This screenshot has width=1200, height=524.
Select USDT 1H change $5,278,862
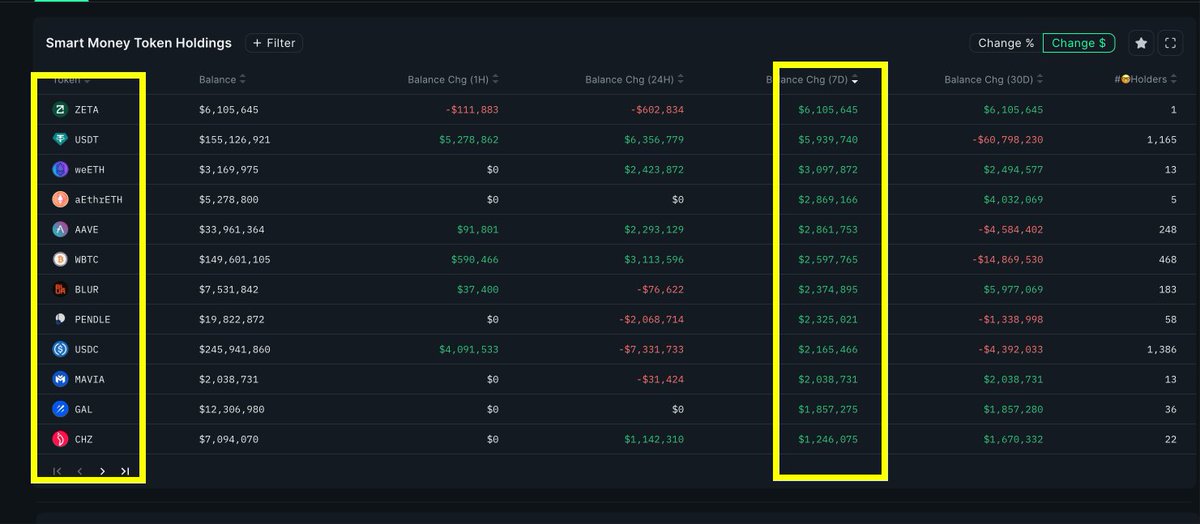click(x=469, y=140)
